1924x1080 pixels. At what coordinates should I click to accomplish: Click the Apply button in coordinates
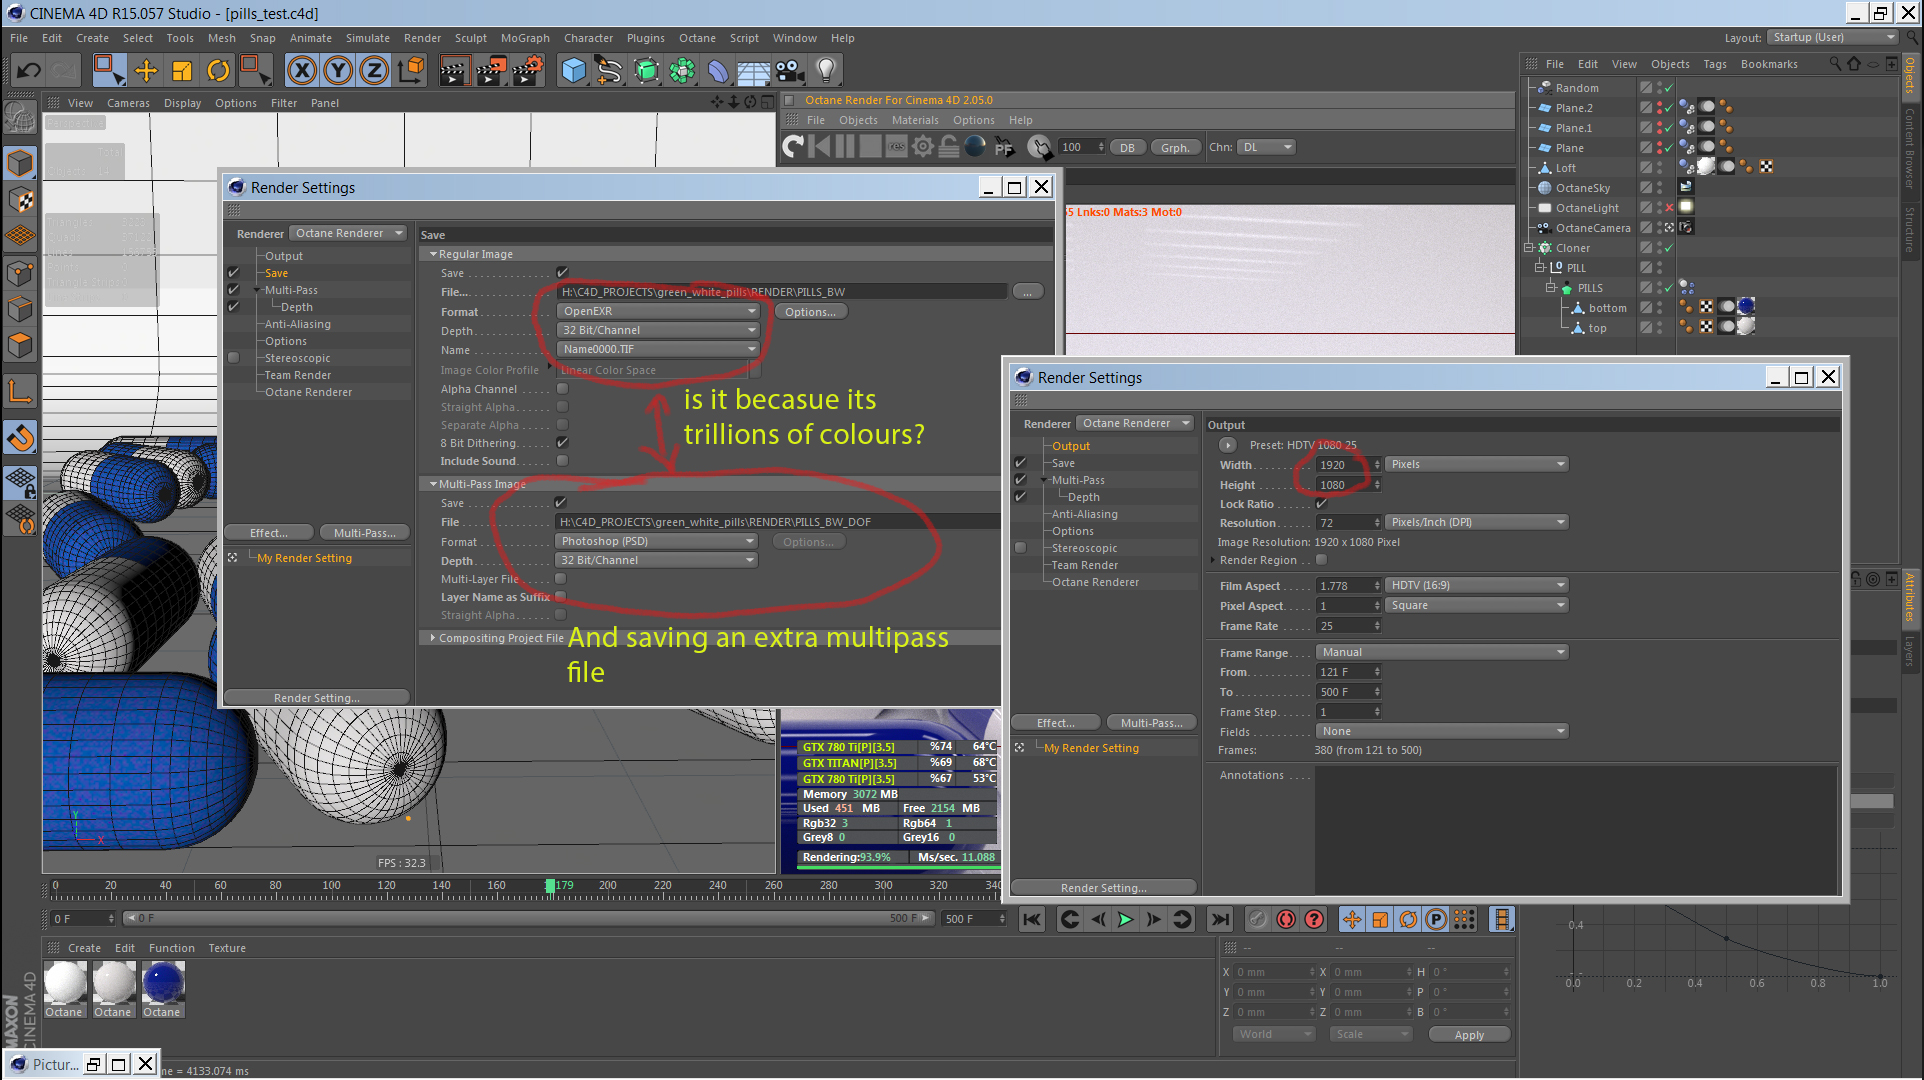1468,1035
